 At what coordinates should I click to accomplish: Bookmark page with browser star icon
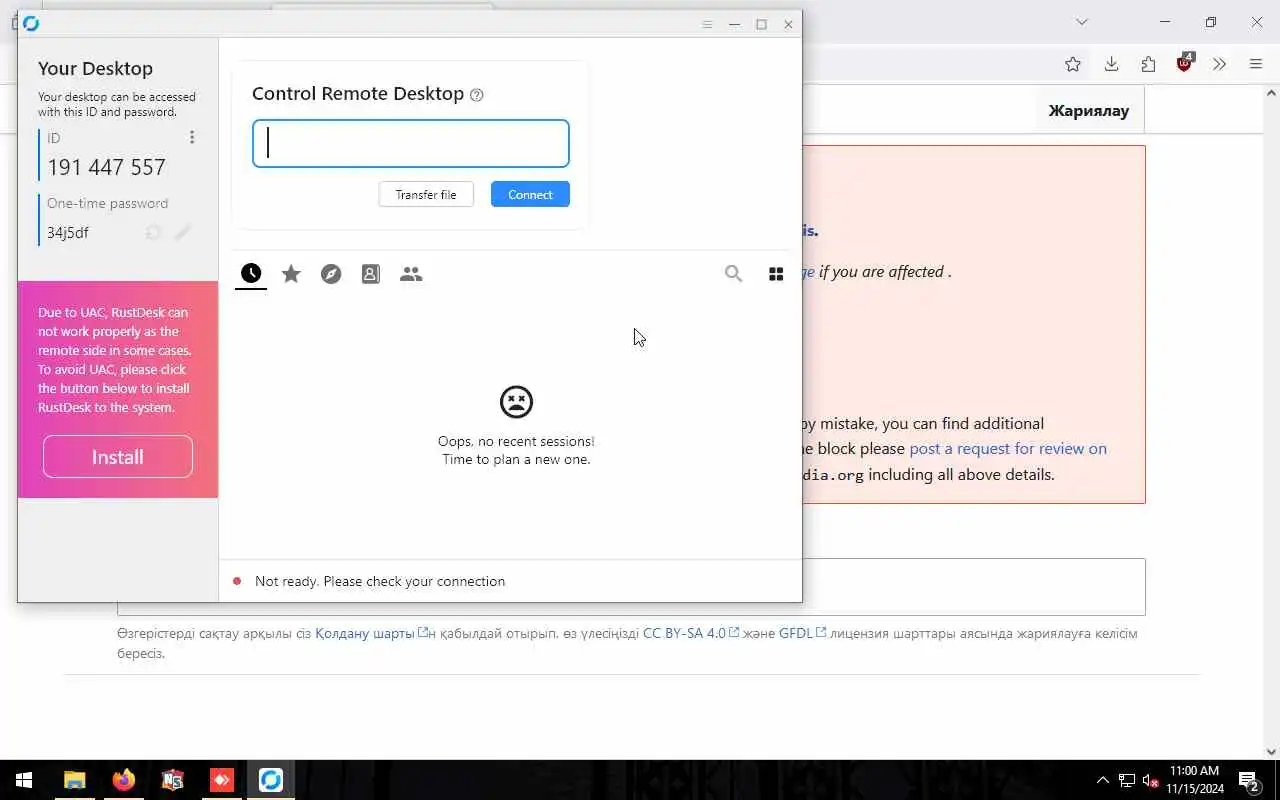pyautogui.click(x=1073, y=64)
